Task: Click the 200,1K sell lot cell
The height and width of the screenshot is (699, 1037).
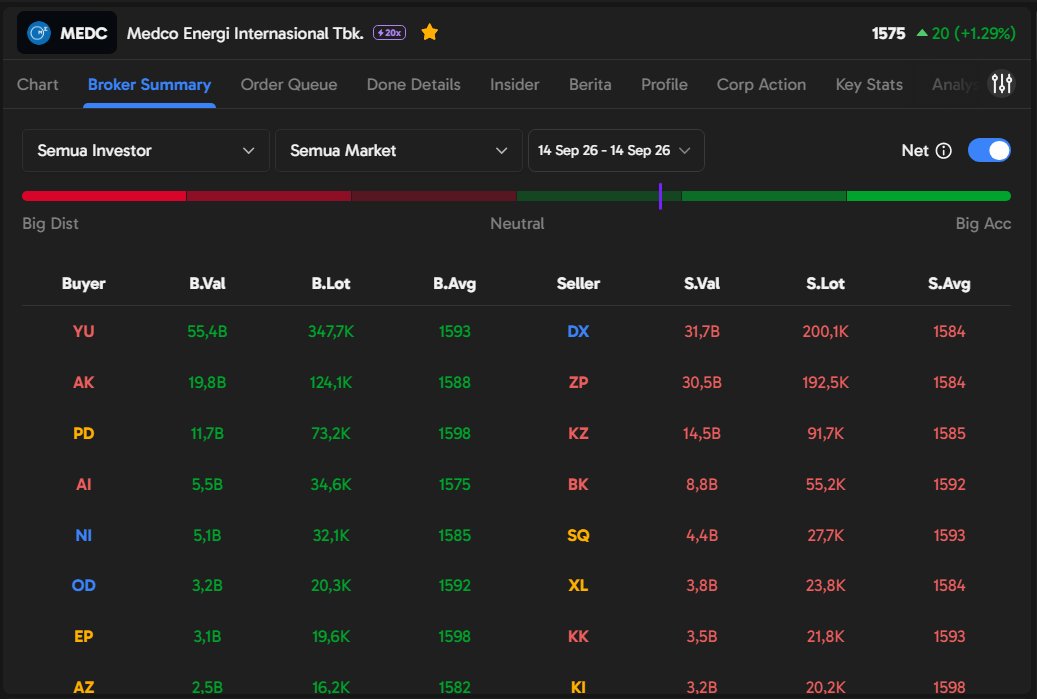Action: click(x=825, y=331)
